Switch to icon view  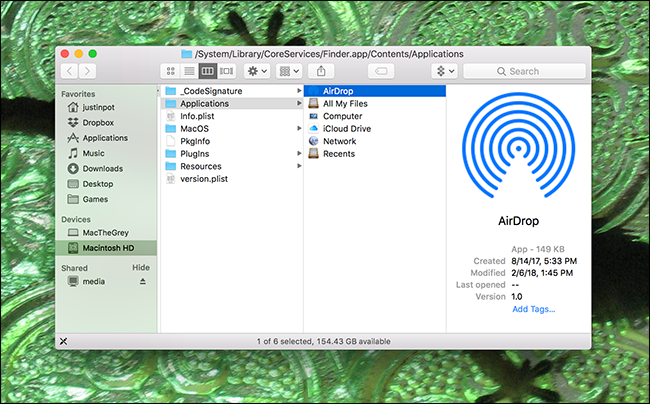pos(170,71)
